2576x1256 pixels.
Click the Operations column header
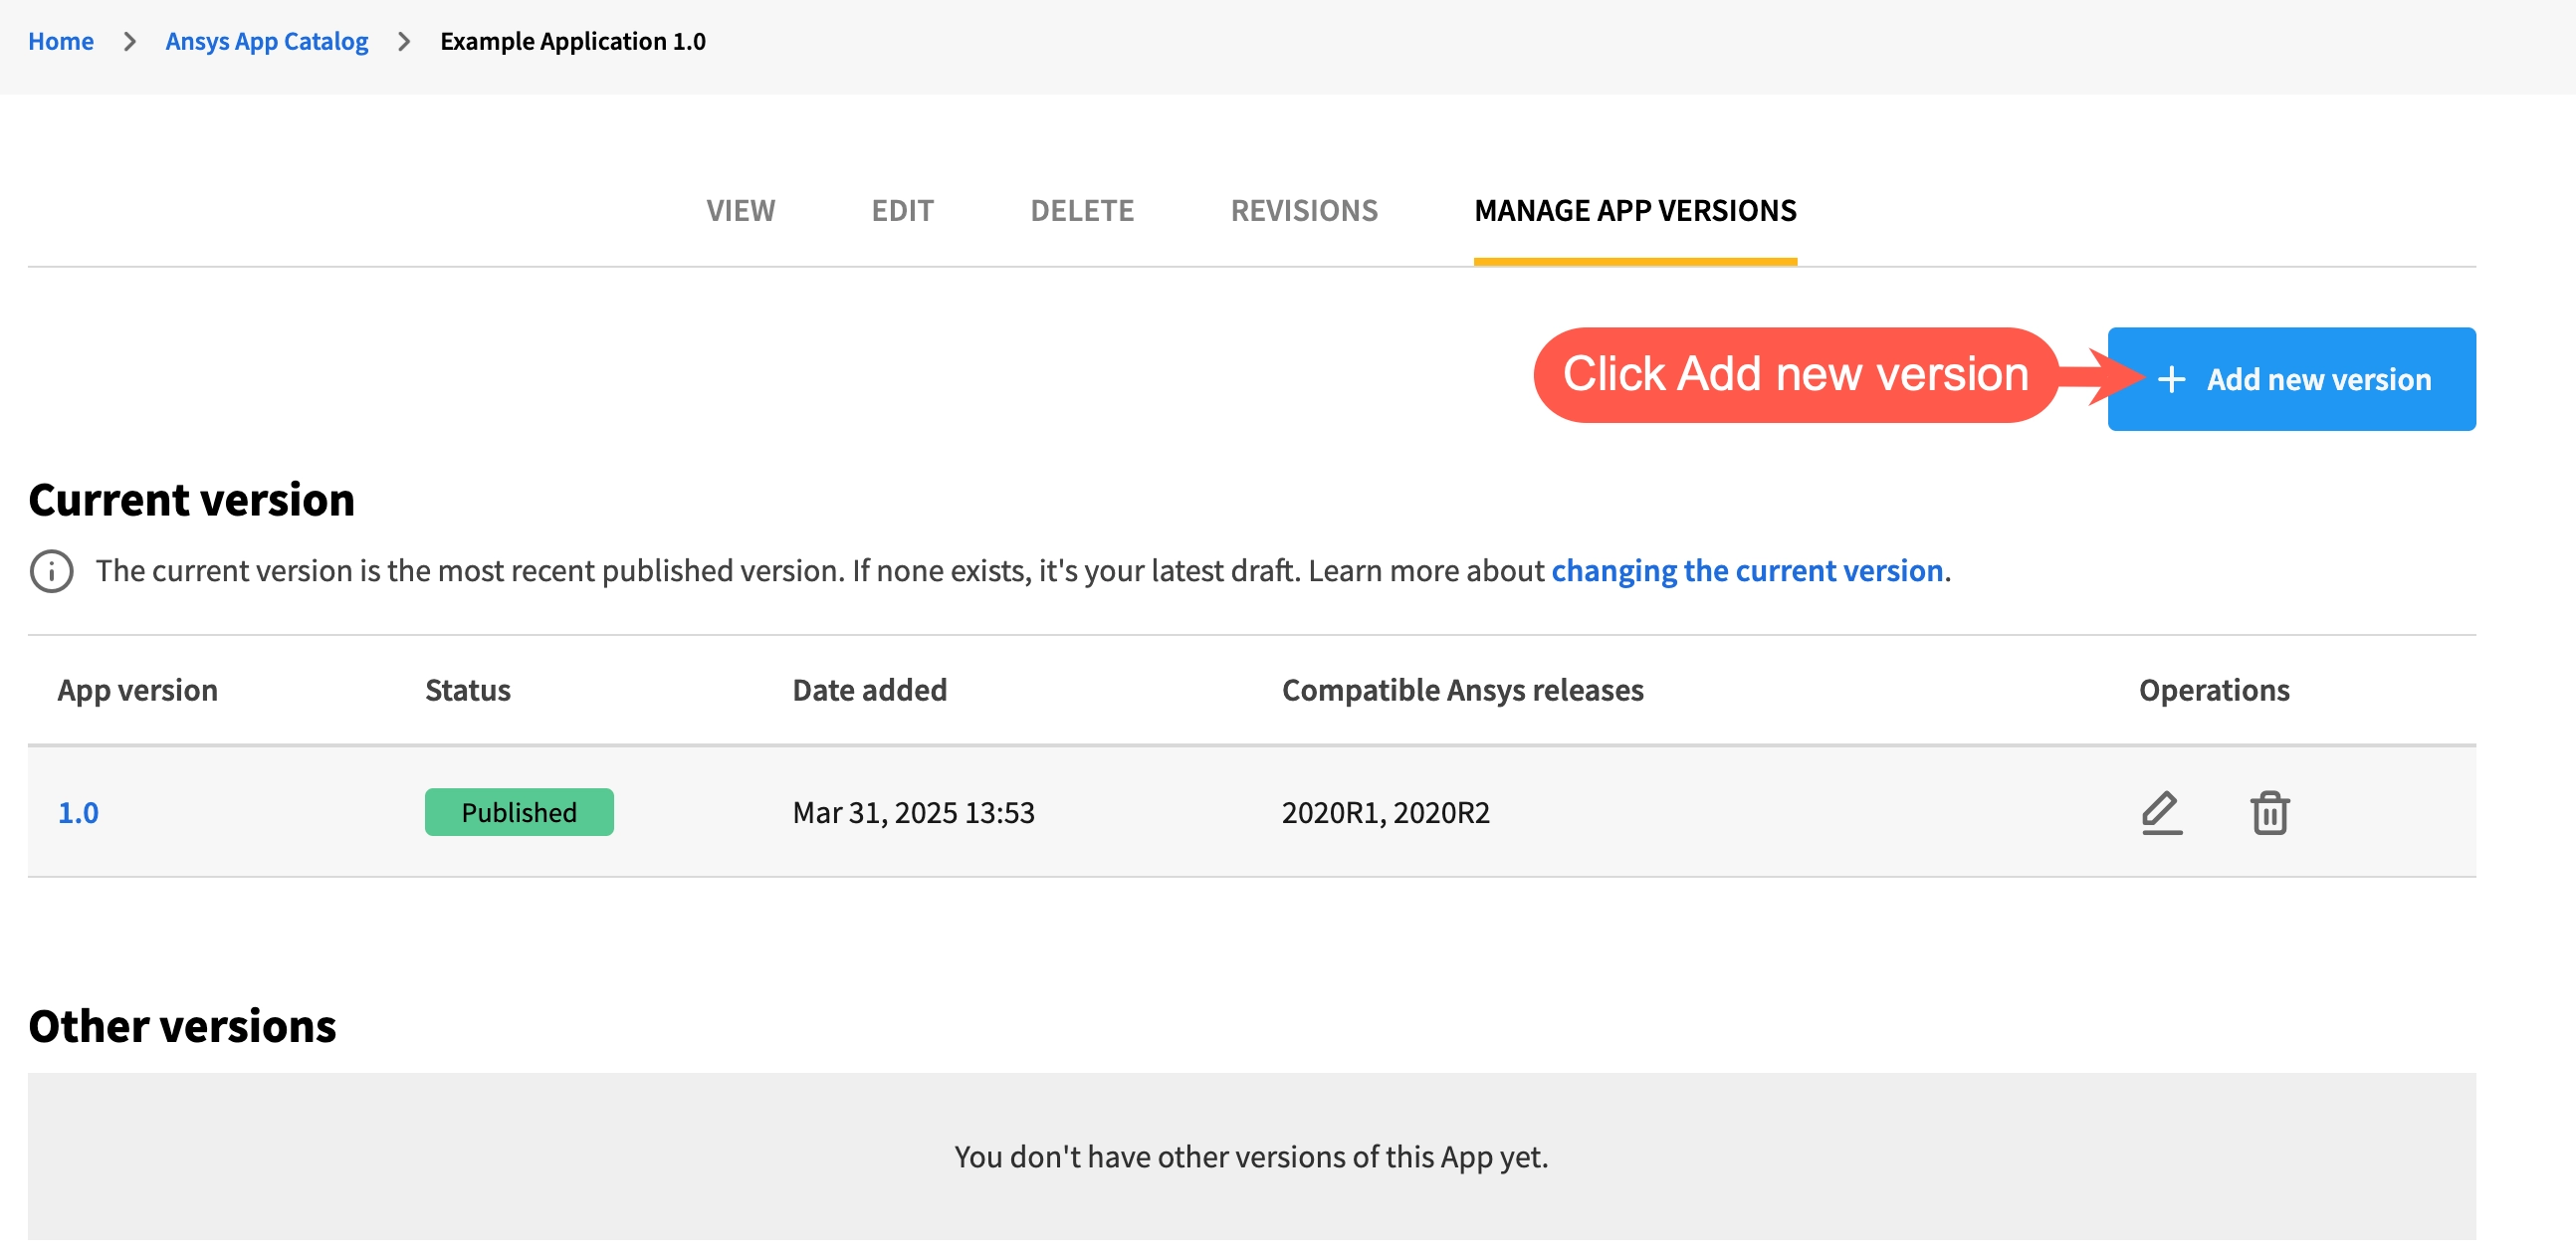2214,690
